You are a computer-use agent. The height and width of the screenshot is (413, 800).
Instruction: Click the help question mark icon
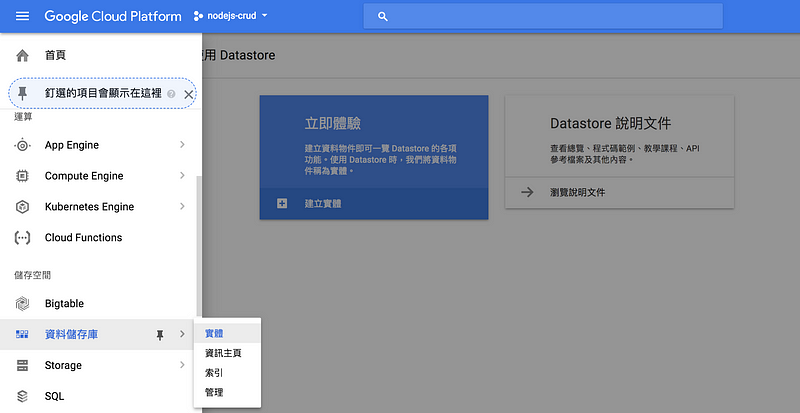pos(171,94)
